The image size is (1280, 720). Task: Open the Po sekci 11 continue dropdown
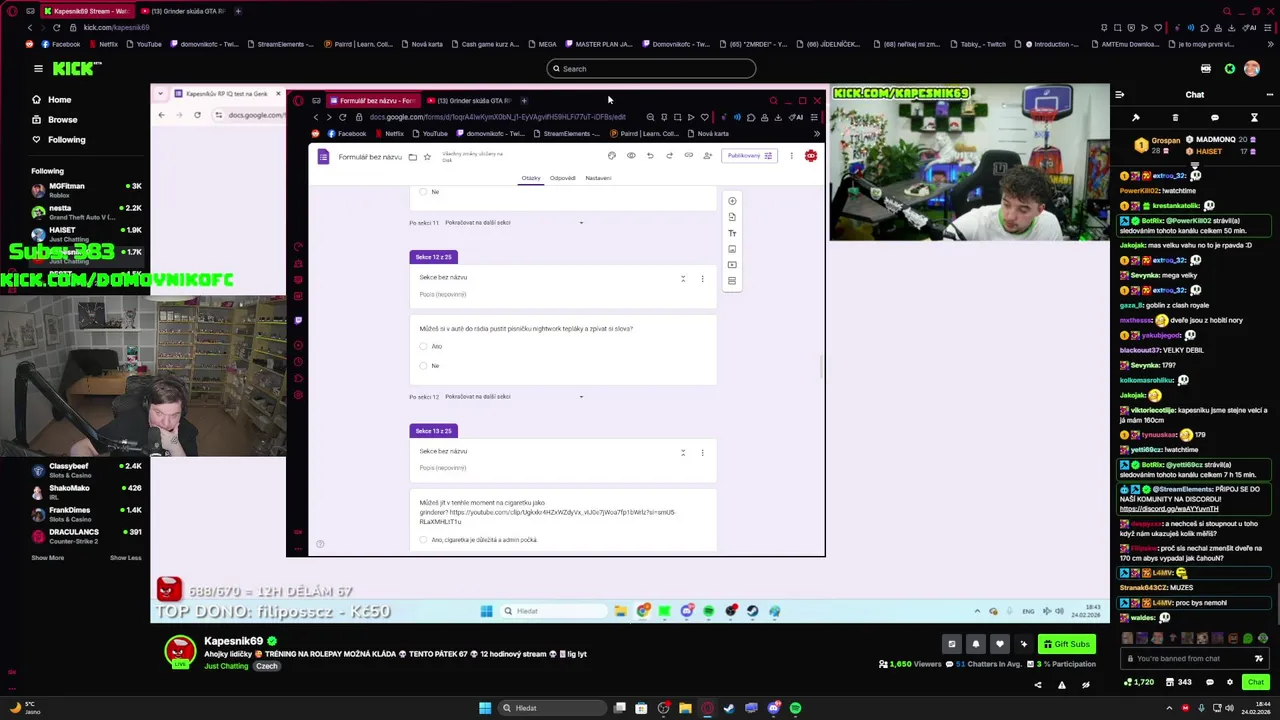click(515, 223)
